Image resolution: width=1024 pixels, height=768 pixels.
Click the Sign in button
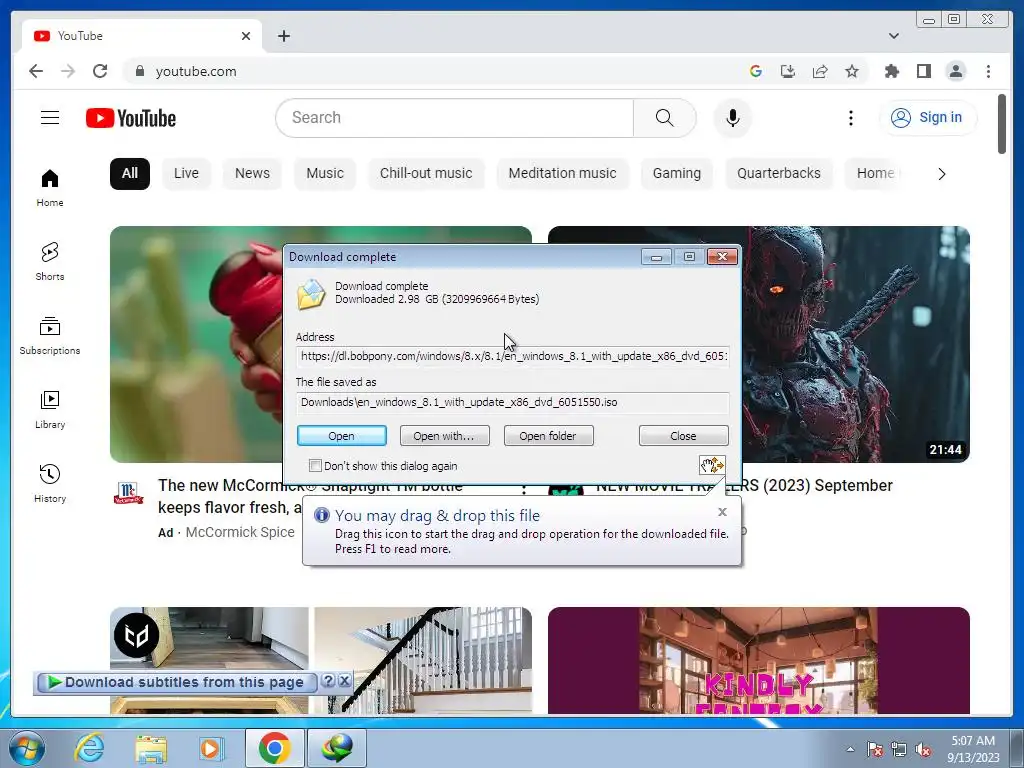(x=927, y=118)
